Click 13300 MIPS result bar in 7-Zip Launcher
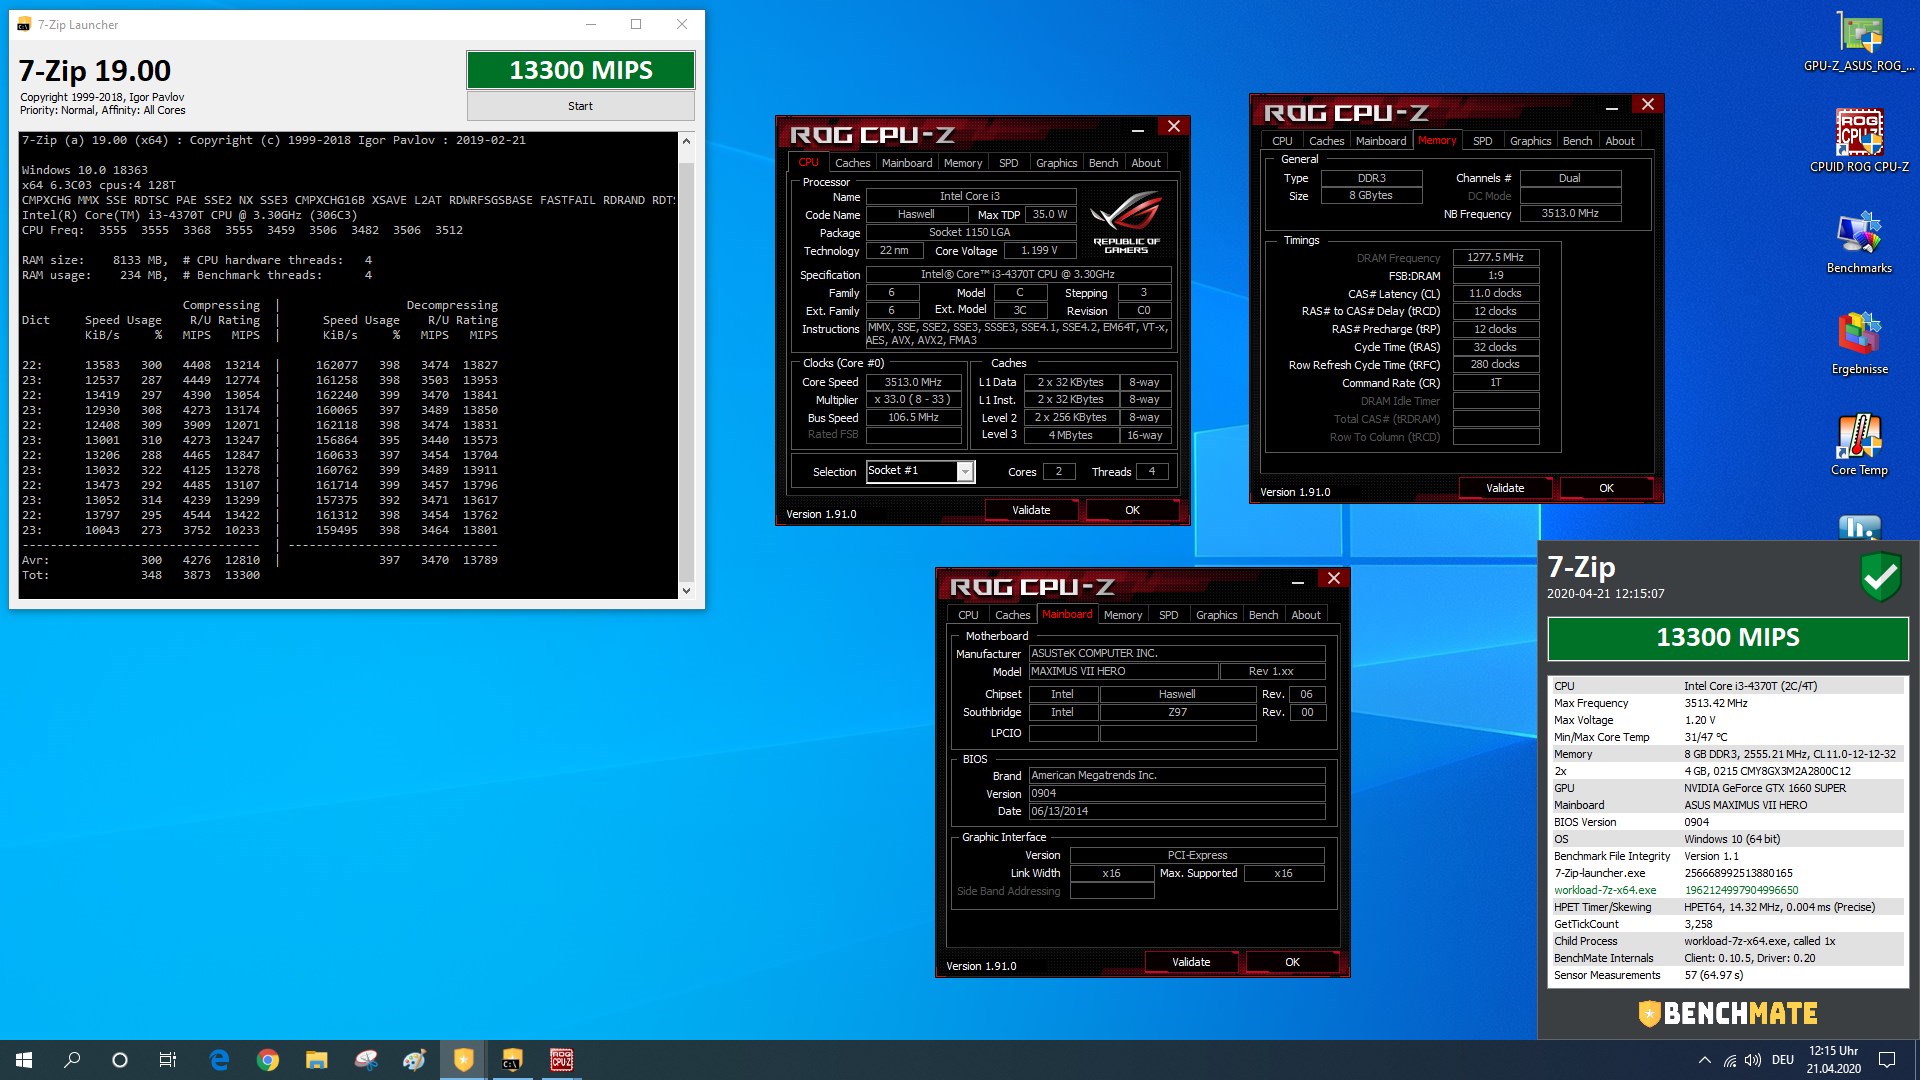The width and height of the screenshot is (1920, 1080). click(x=580, y=70)
